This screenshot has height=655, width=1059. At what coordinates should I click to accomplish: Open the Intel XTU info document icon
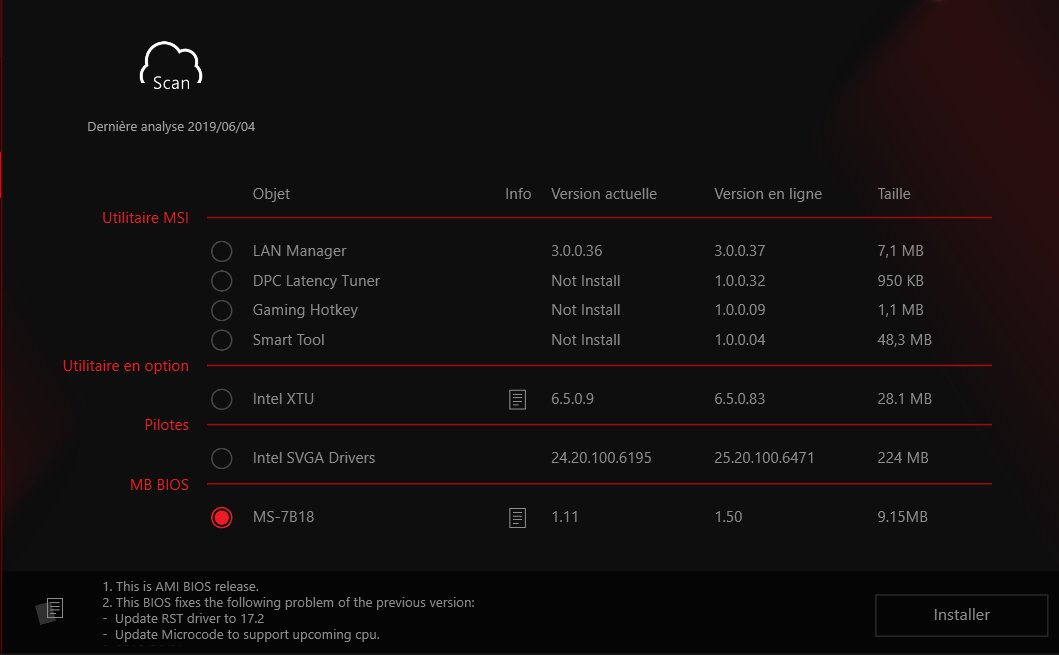[x=517, y=400]
